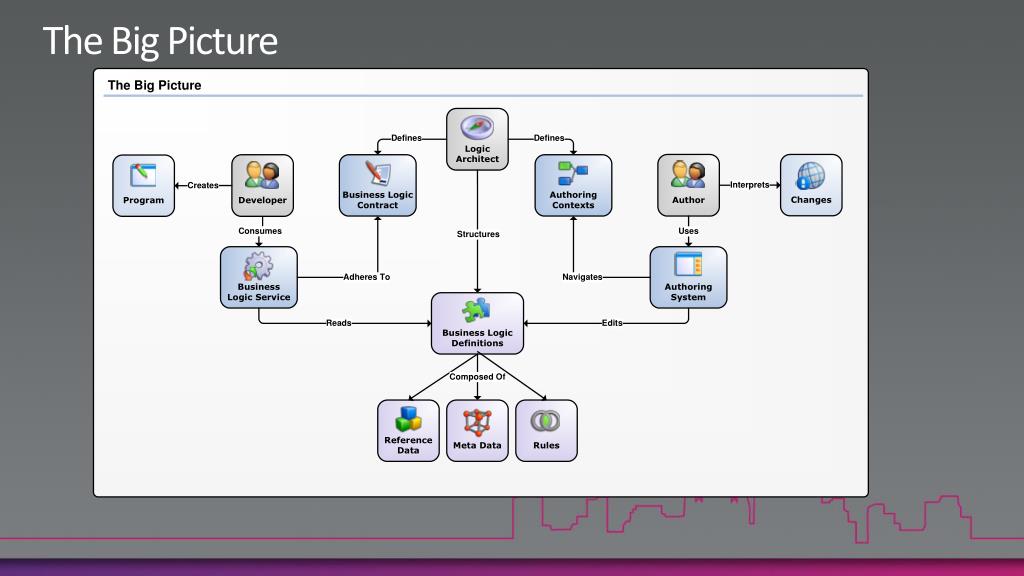The height and width of the screenshot is (576, 1024).
Task: Click the 'Logic Architect' caption text
Action: 477,154
